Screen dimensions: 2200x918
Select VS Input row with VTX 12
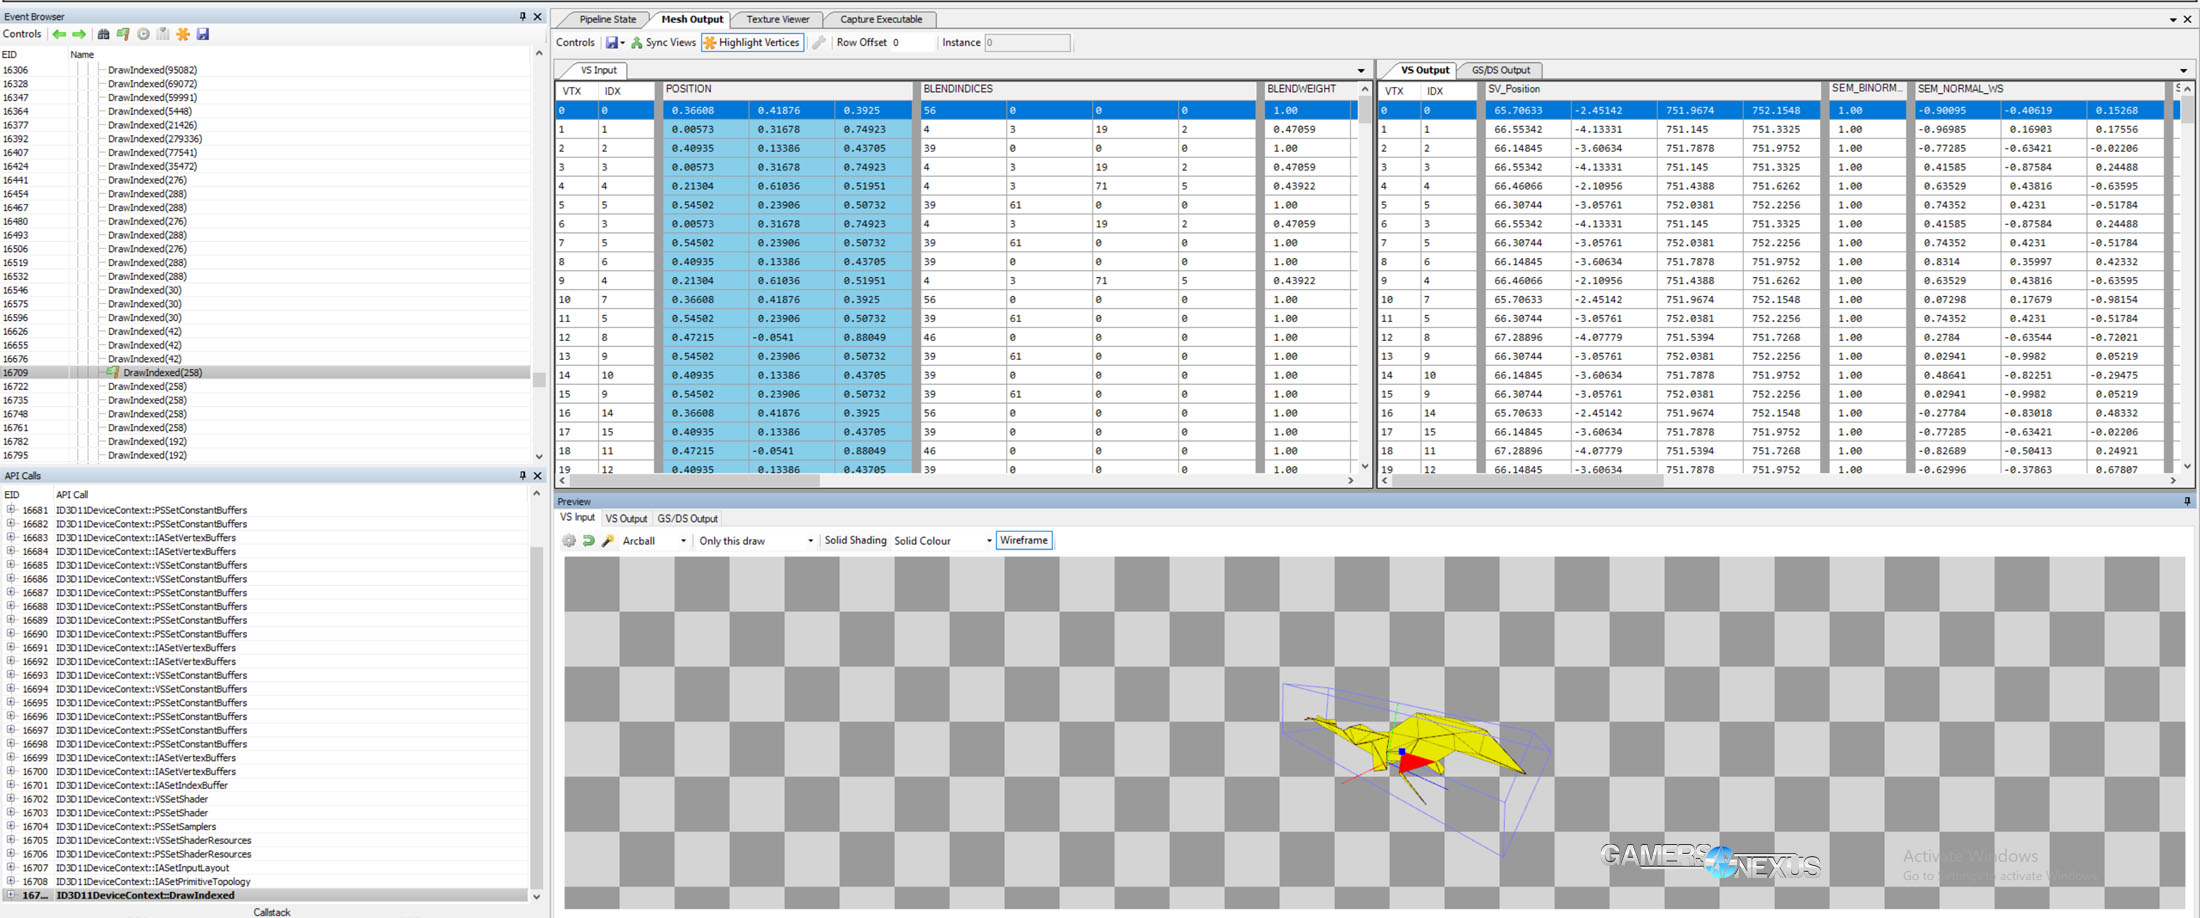point(955,337)
